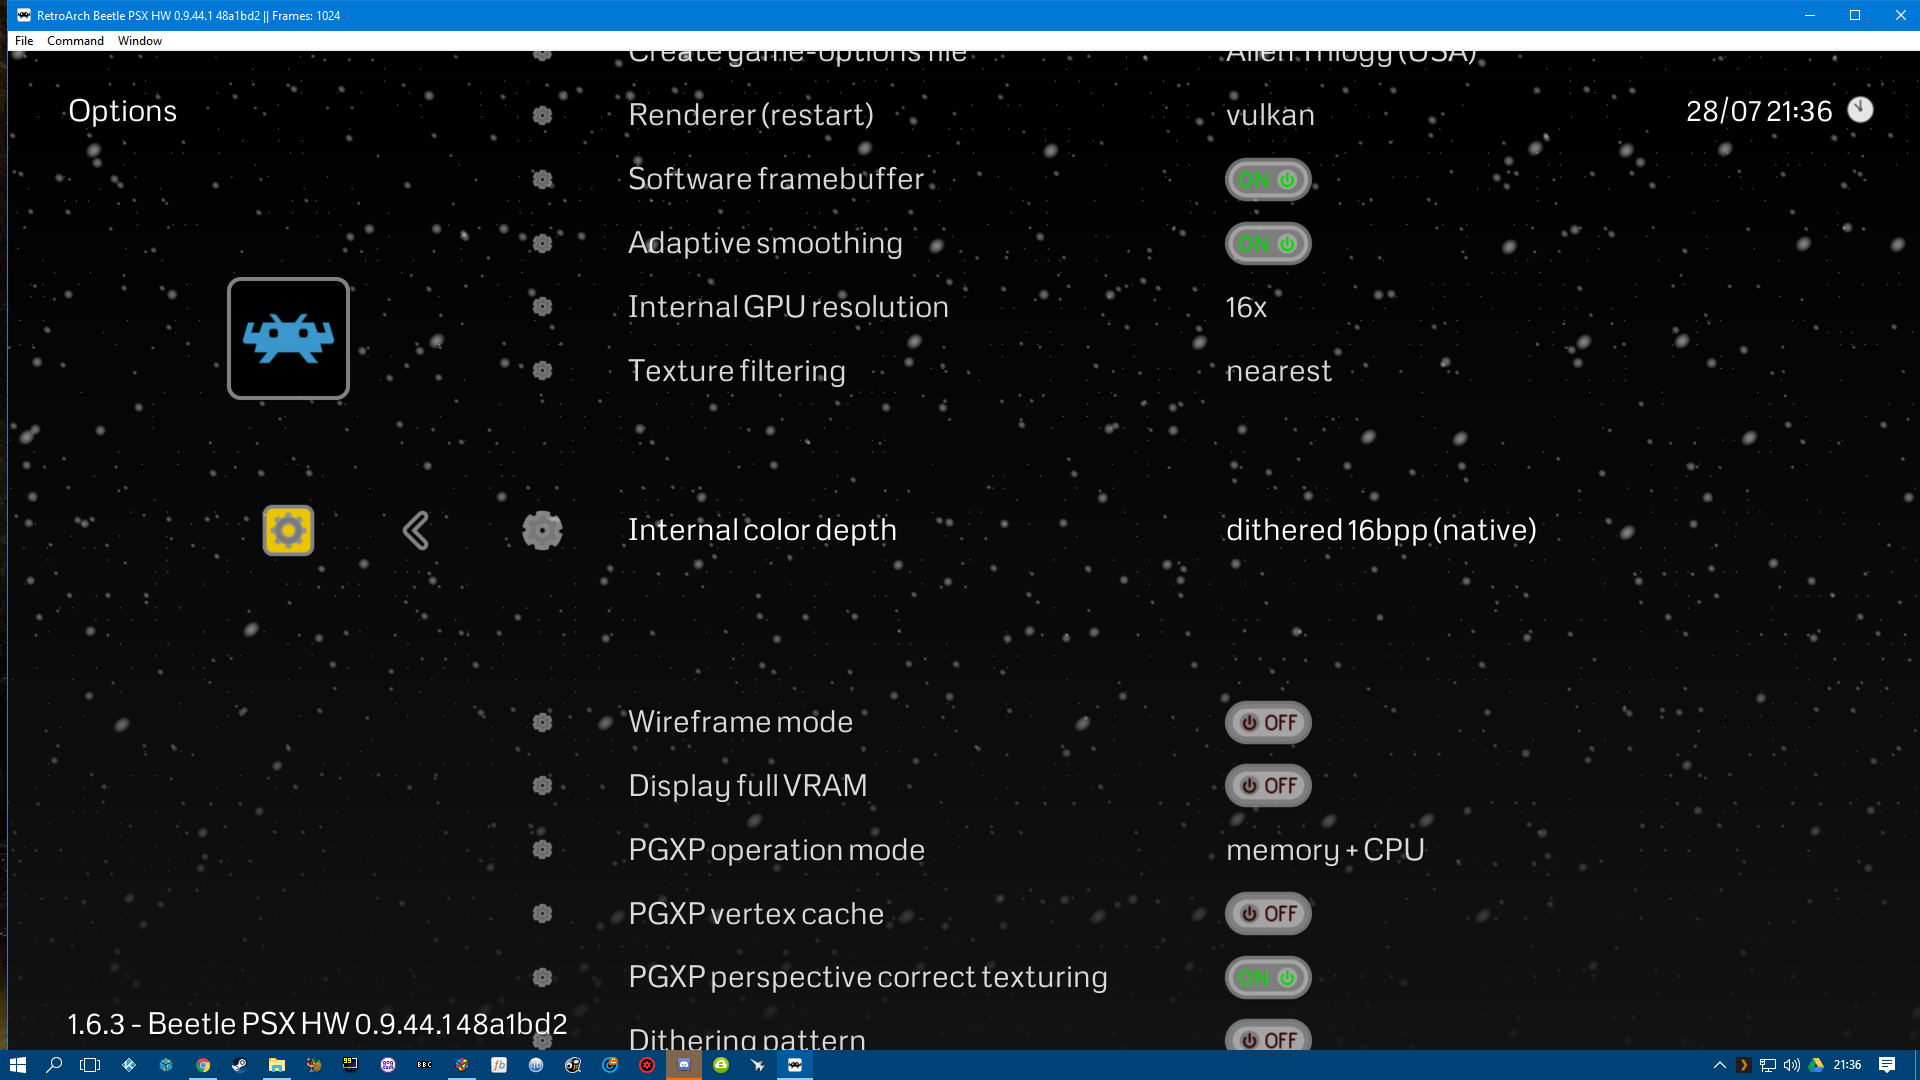Image resolution: width=1920 pixels, height=1080 pixels.
Task: Open Steam from the taskbar
Action: click(x=240, y=1065)
